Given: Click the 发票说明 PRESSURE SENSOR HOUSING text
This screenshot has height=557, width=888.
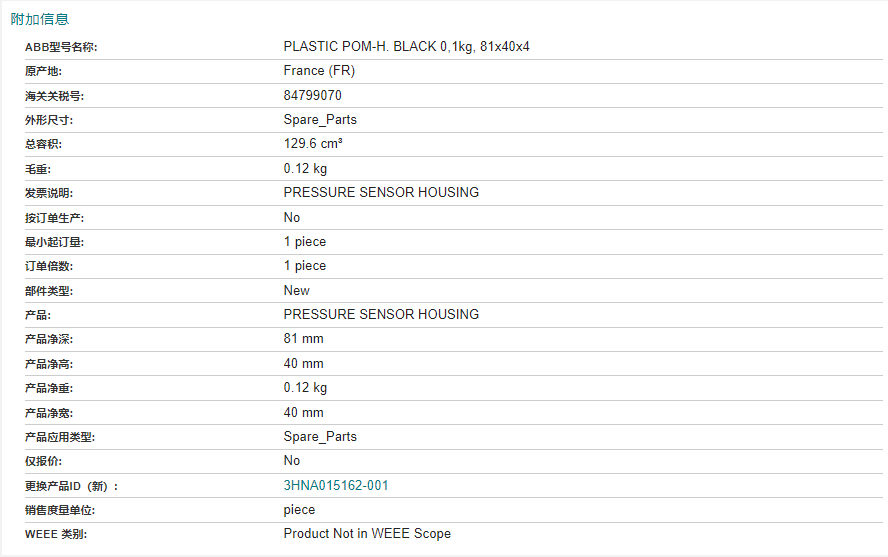Looking at the screenshot, I should [x=381, y=192].
